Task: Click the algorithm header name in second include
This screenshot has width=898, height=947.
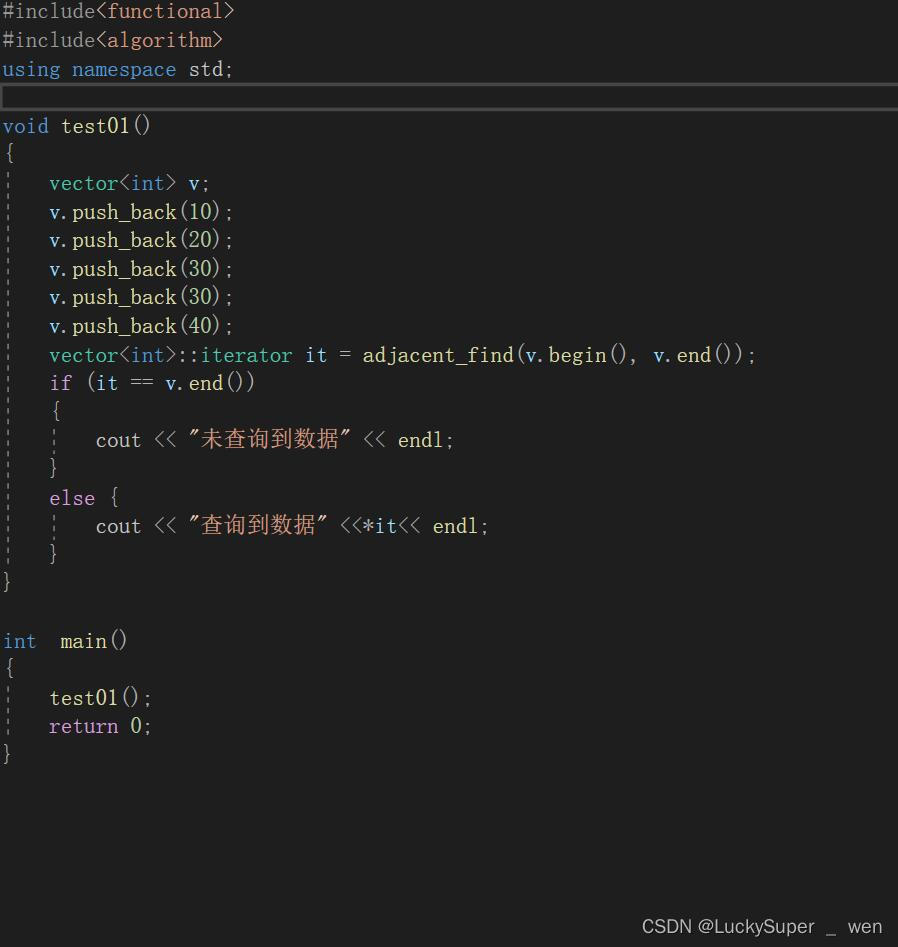Action: coord(161,40)
